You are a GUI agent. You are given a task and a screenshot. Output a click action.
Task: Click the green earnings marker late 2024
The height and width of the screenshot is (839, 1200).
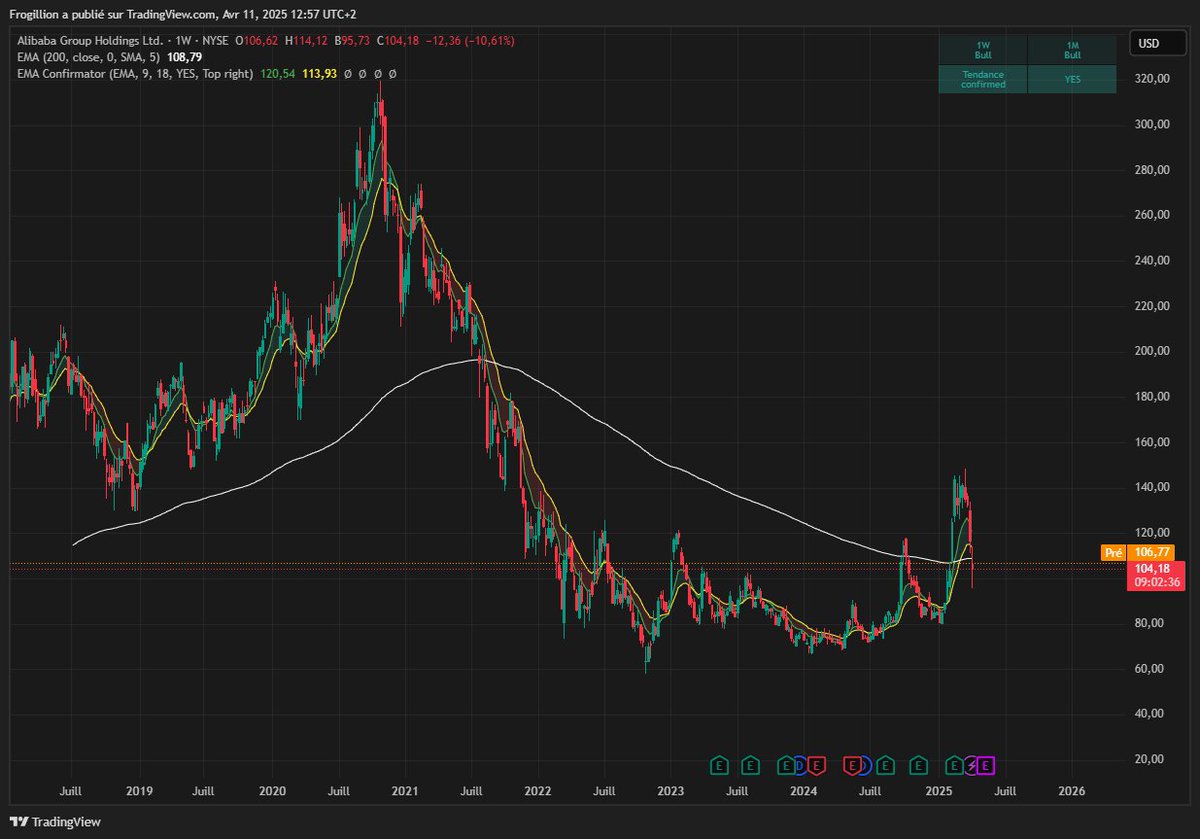click(918, 765)
